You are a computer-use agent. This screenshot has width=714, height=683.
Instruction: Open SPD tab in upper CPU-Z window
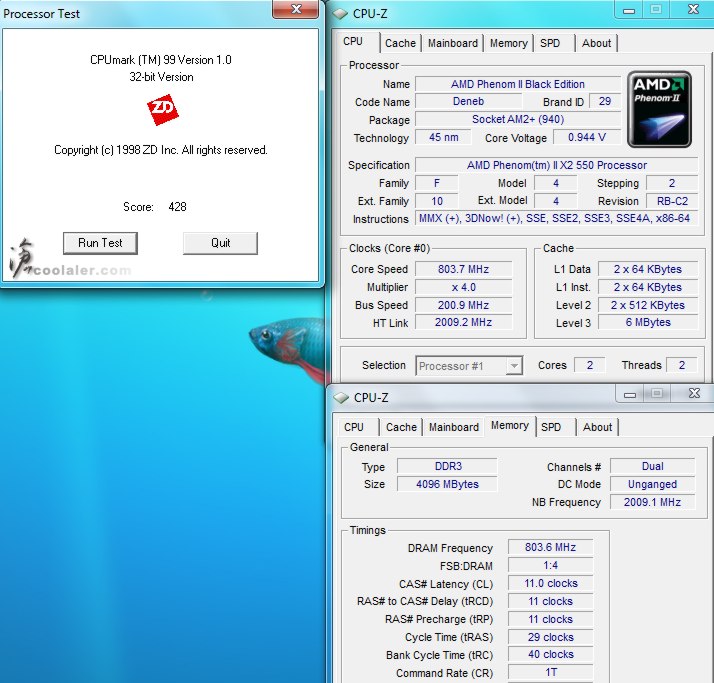[550, 43]
